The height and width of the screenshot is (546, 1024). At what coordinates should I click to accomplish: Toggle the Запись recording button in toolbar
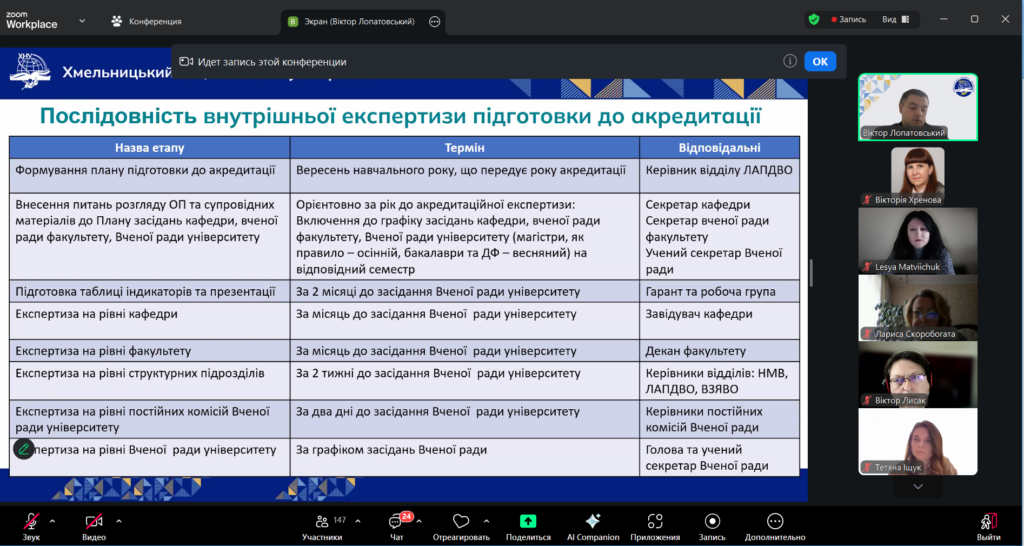tap(712, 521)
